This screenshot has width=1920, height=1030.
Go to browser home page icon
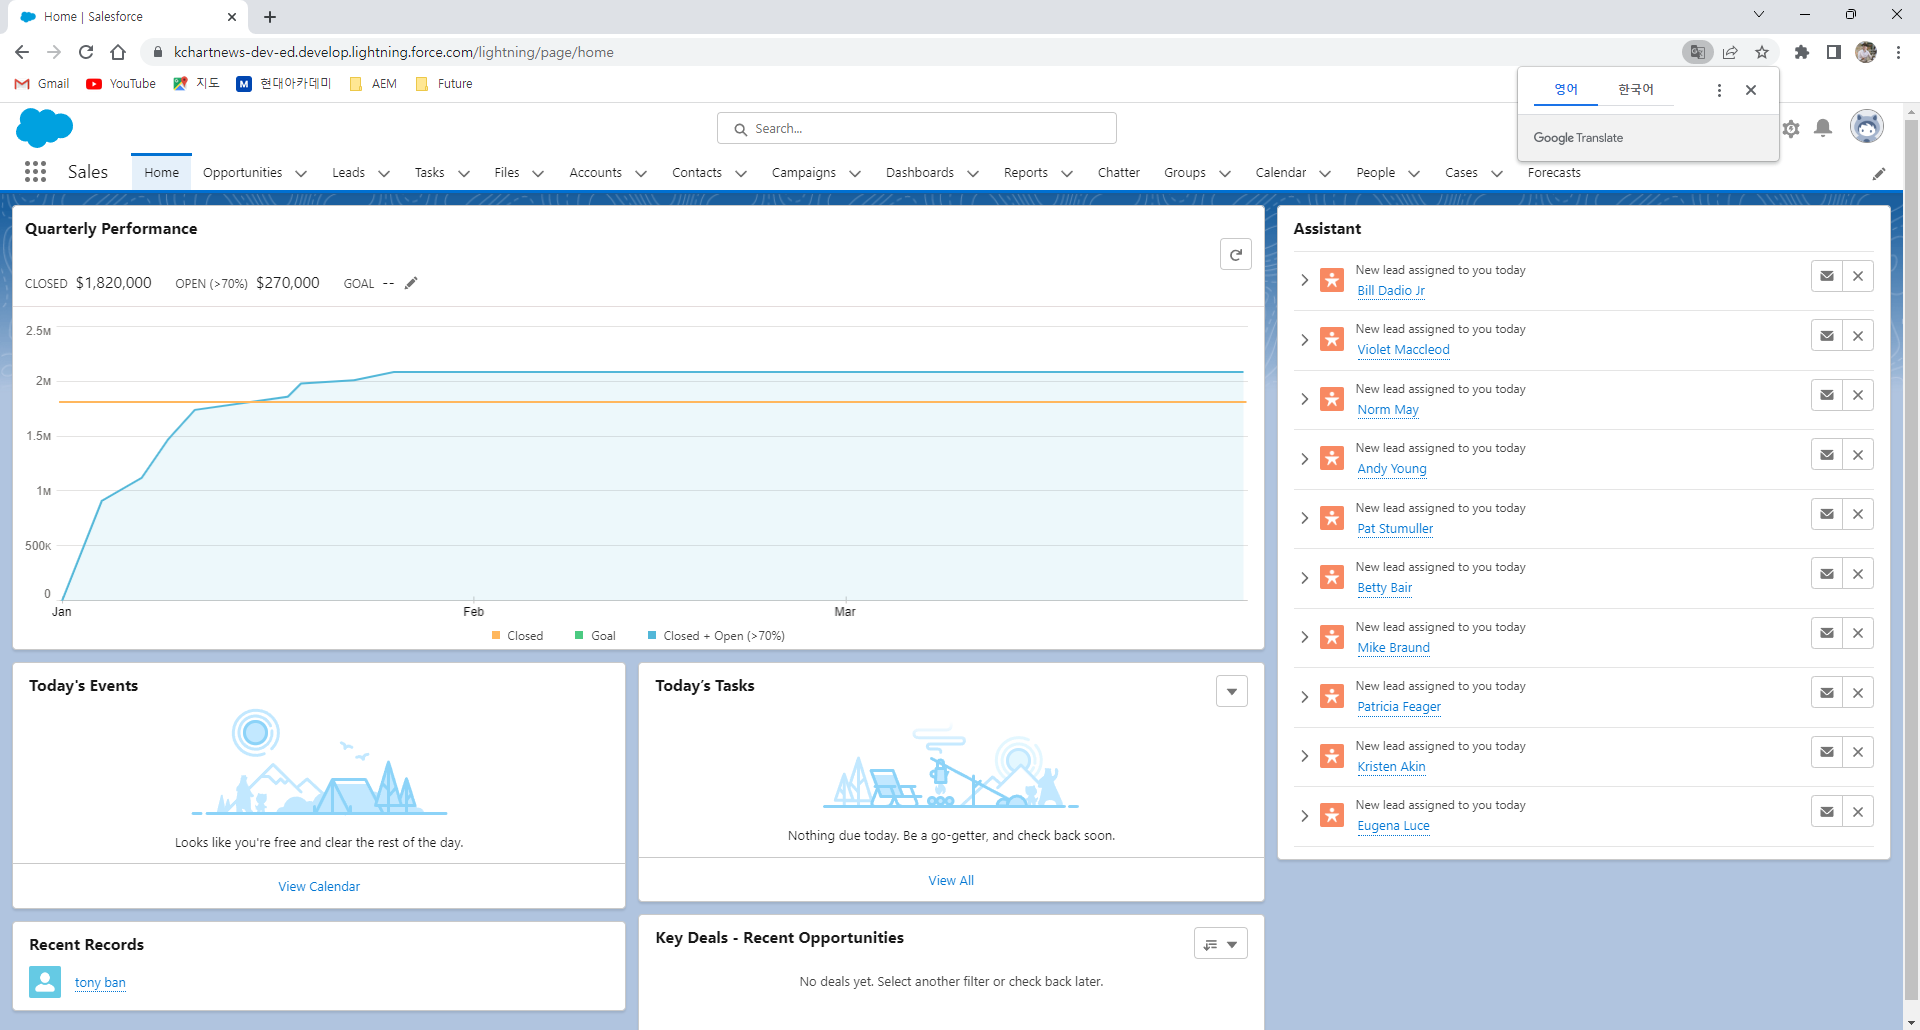pos(118,52)
